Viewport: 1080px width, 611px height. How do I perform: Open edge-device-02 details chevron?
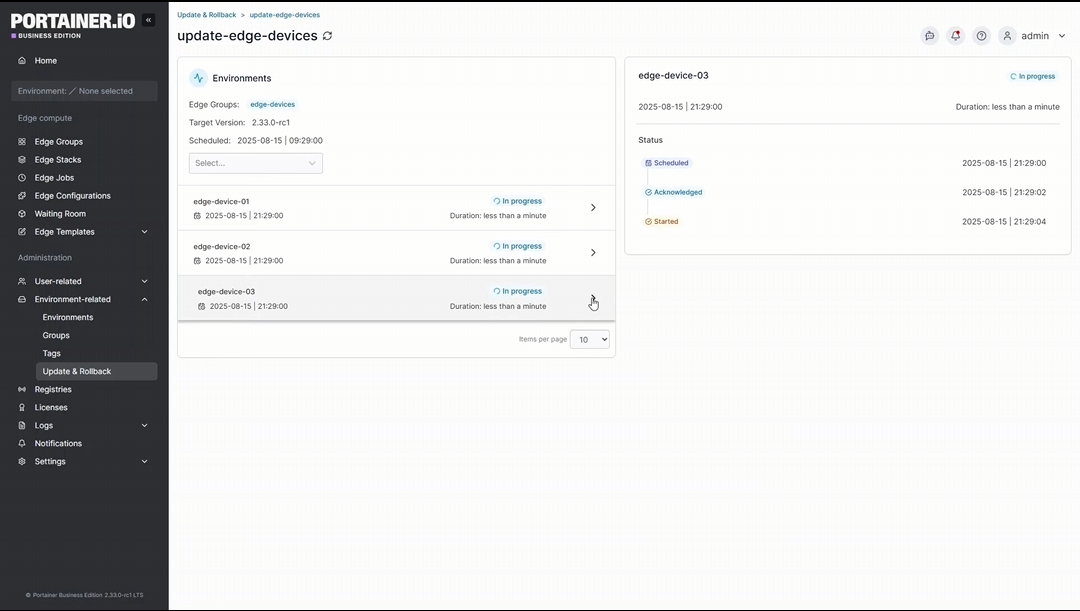pos(593,253)
